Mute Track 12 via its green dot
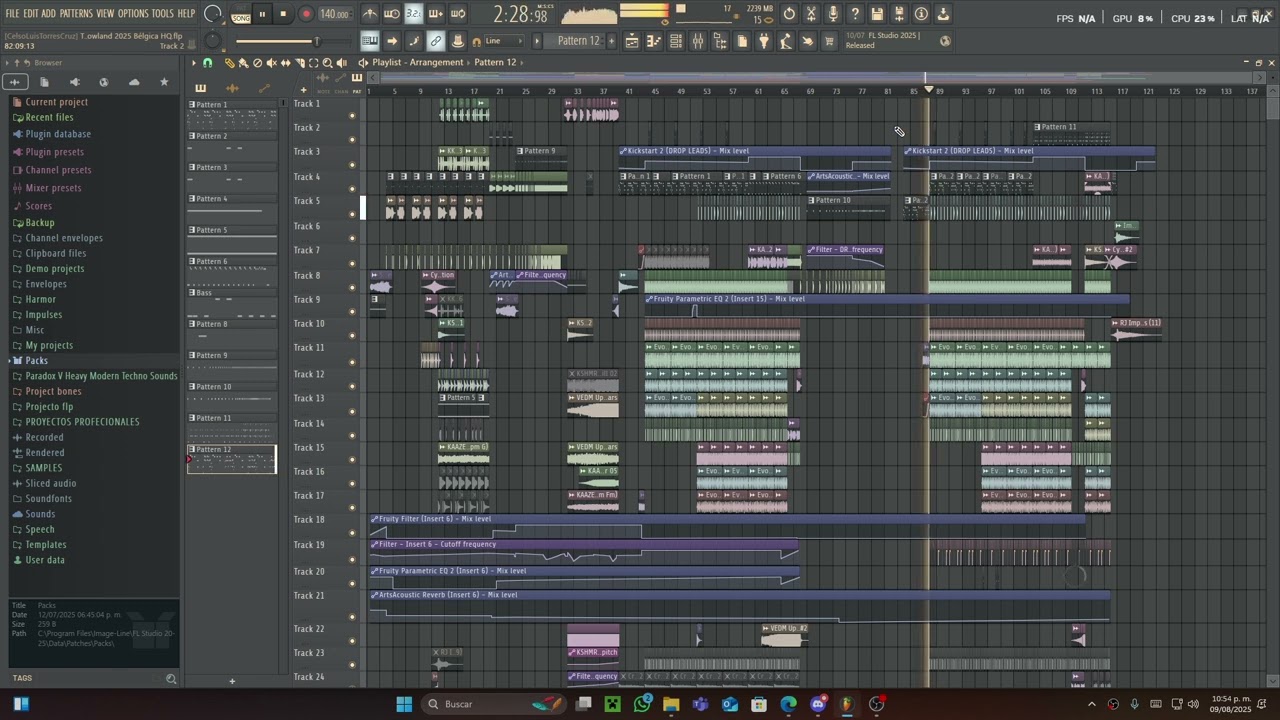 352,386
